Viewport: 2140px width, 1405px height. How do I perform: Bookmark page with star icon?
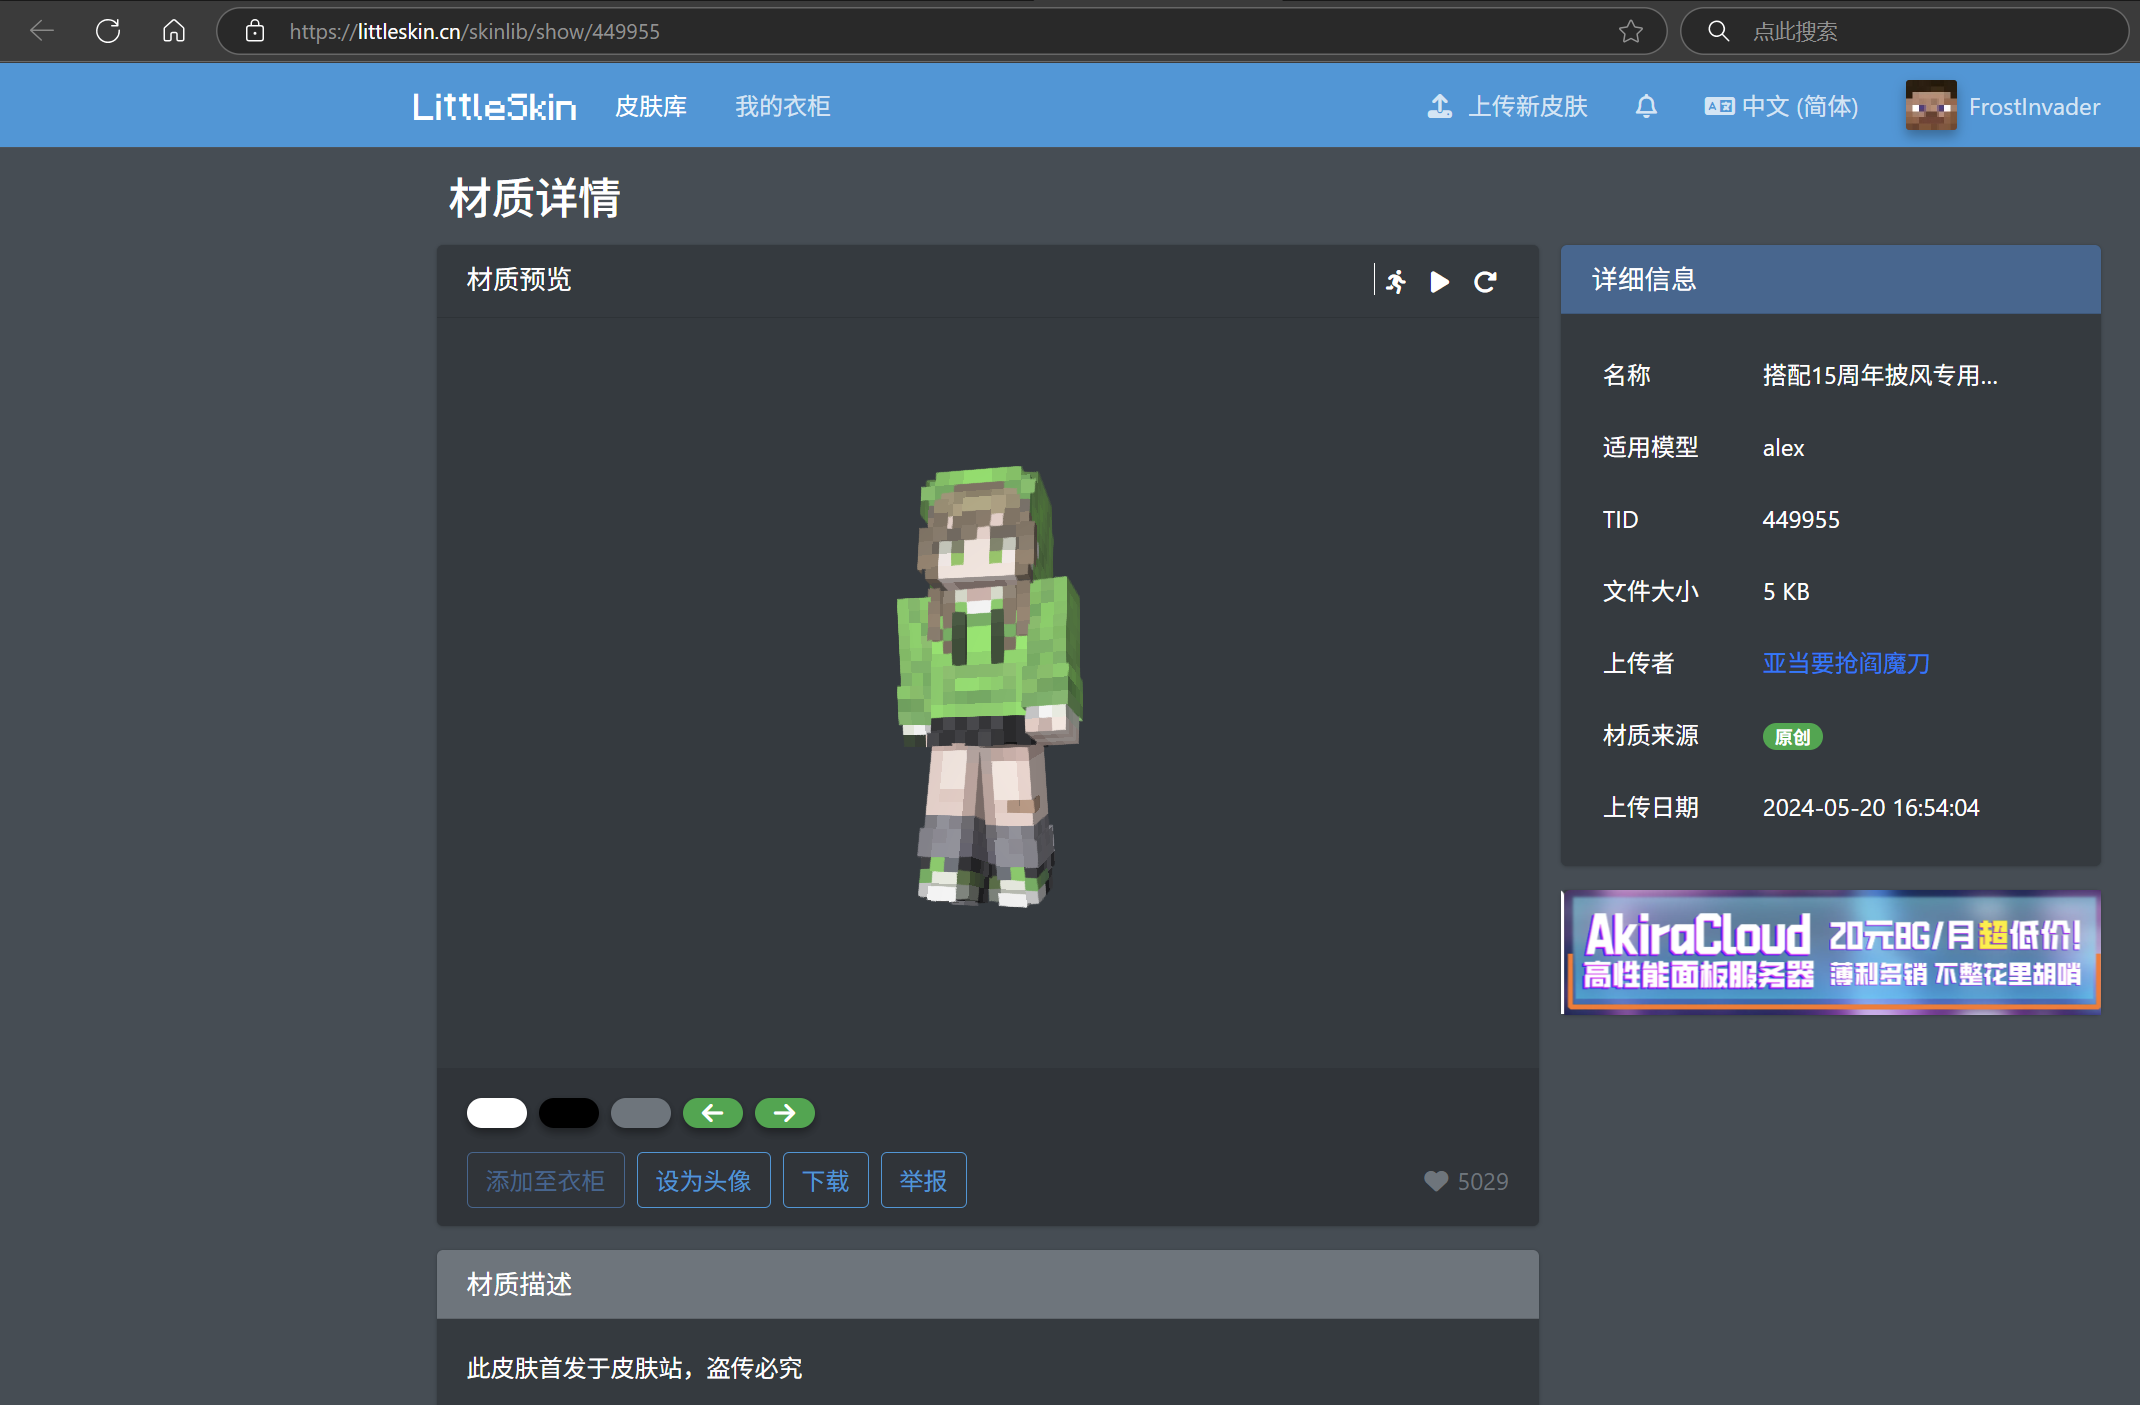click(x=1631, y=31)
